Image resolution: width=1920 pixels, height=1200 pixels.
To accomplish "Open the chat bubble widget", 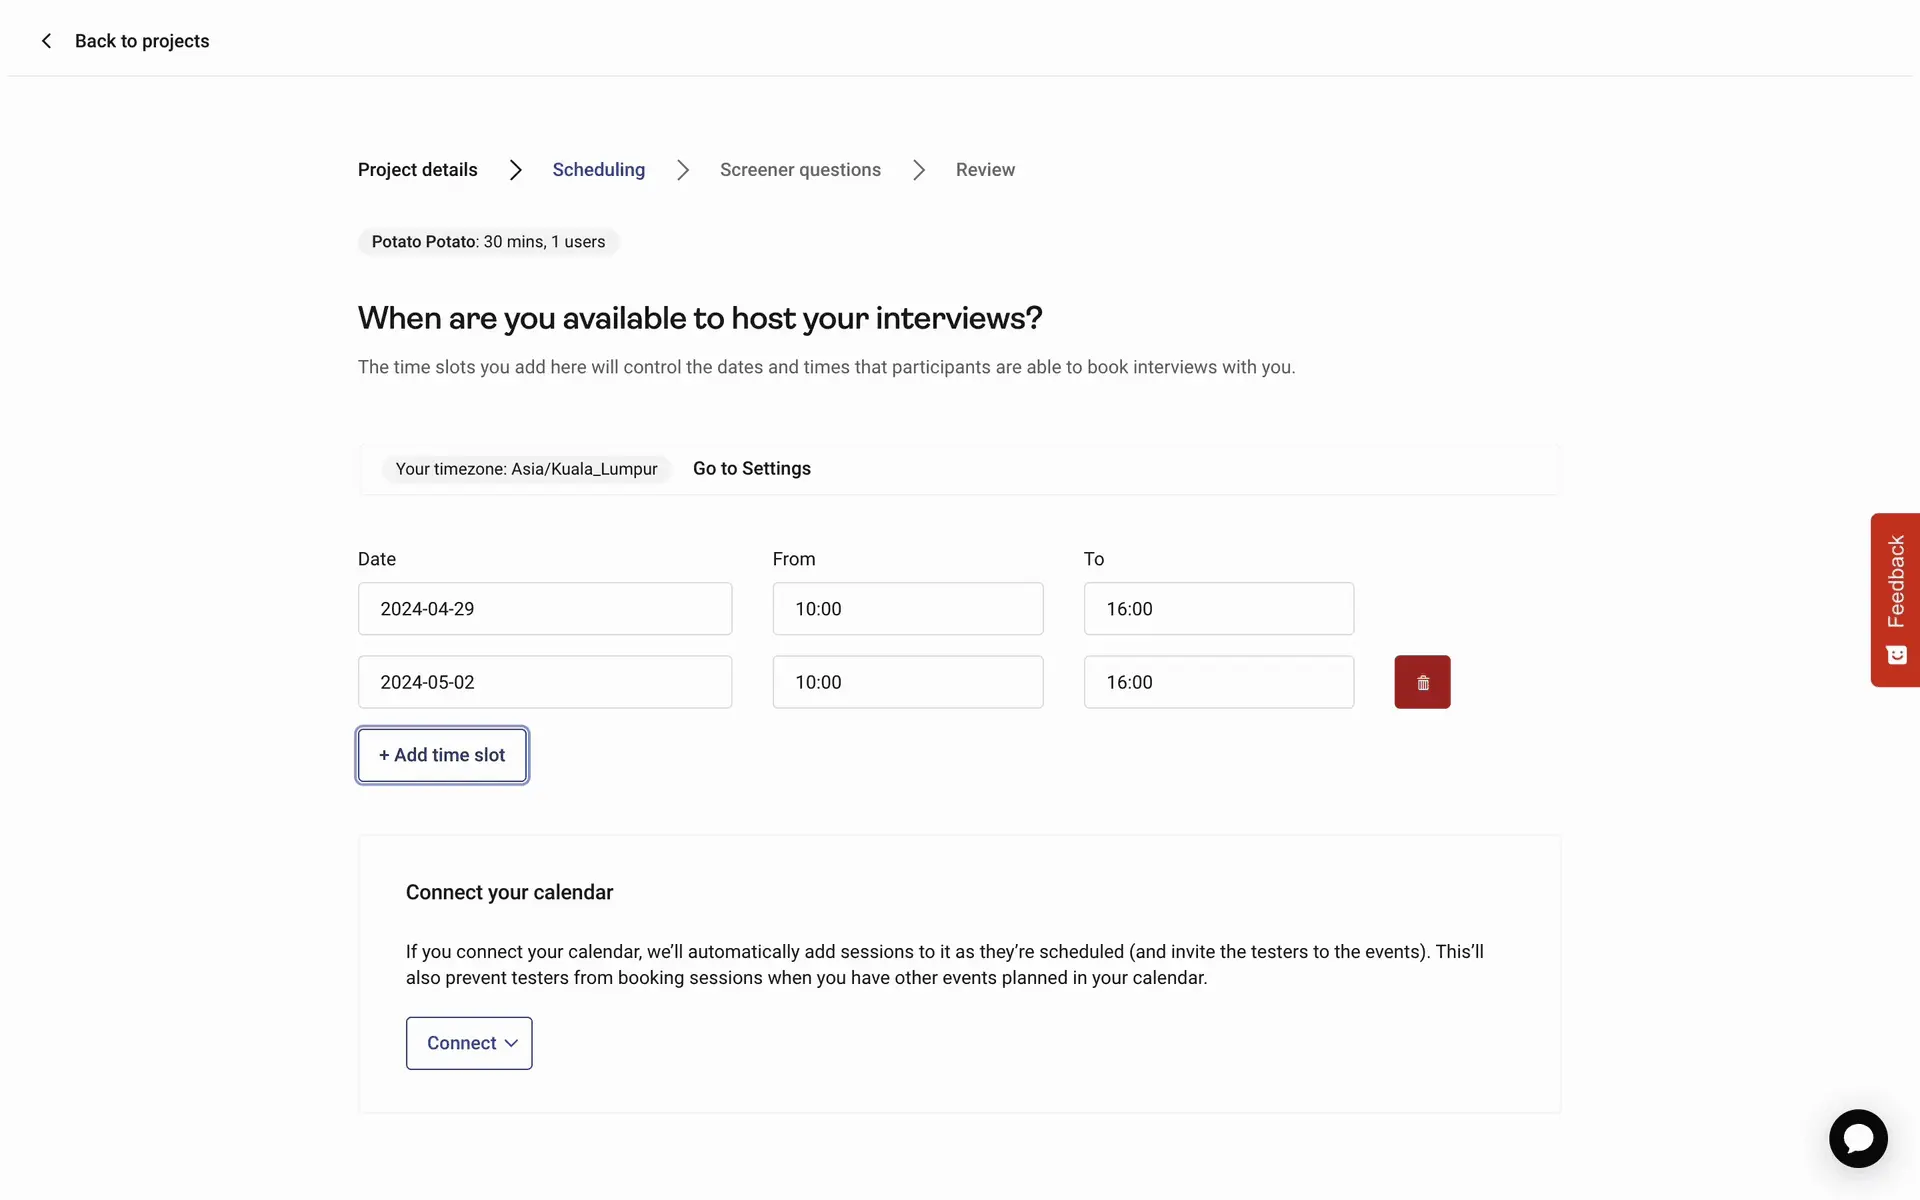I will 1857,1138.
